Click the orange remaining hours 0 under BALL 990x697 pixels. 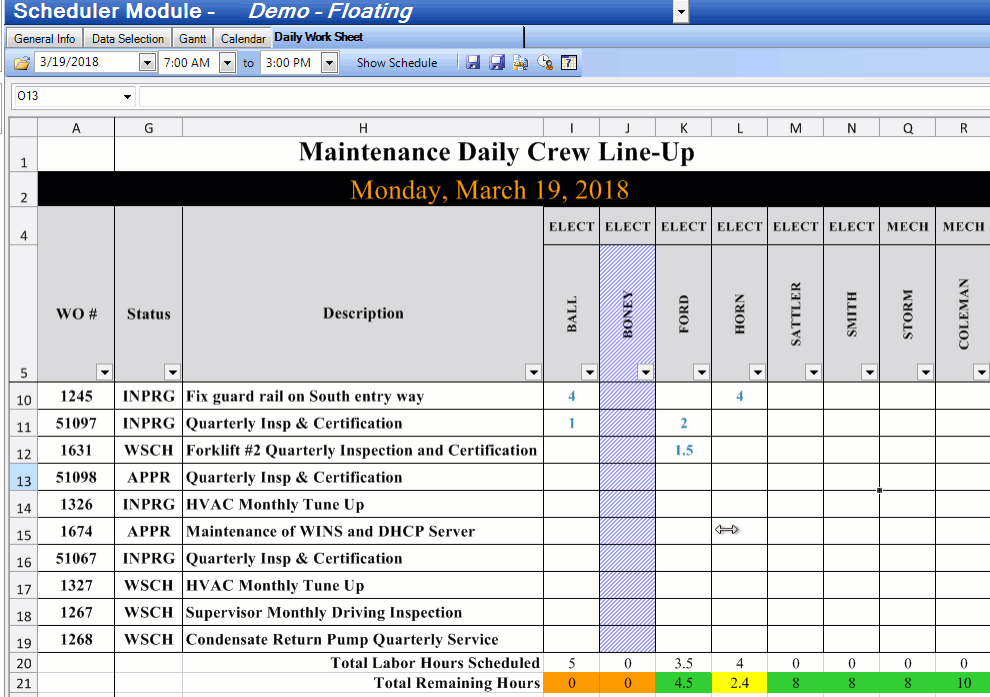coord(571,682)
